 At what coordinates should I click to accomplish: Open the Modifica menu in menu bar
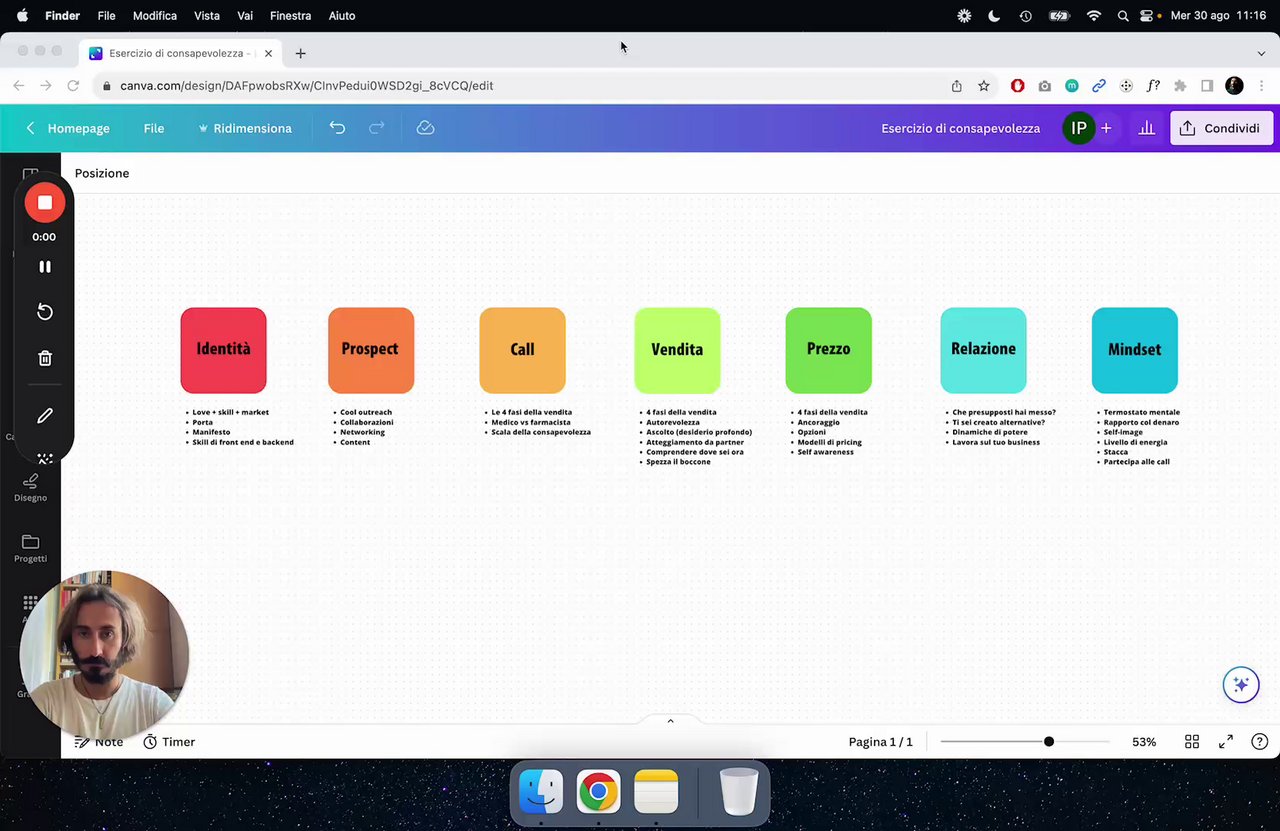point(155,16)
